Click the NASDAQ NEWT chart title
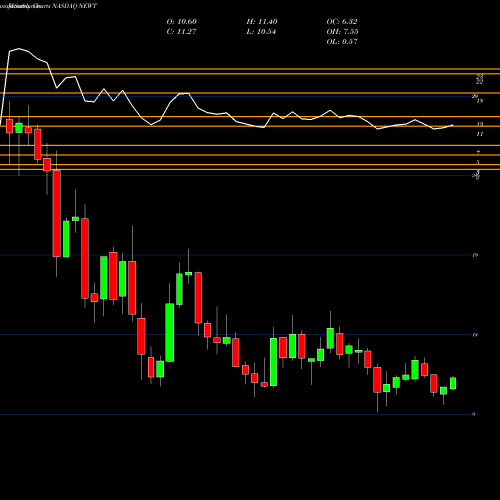This screenshot has height=500, width=500. point(75,6)
